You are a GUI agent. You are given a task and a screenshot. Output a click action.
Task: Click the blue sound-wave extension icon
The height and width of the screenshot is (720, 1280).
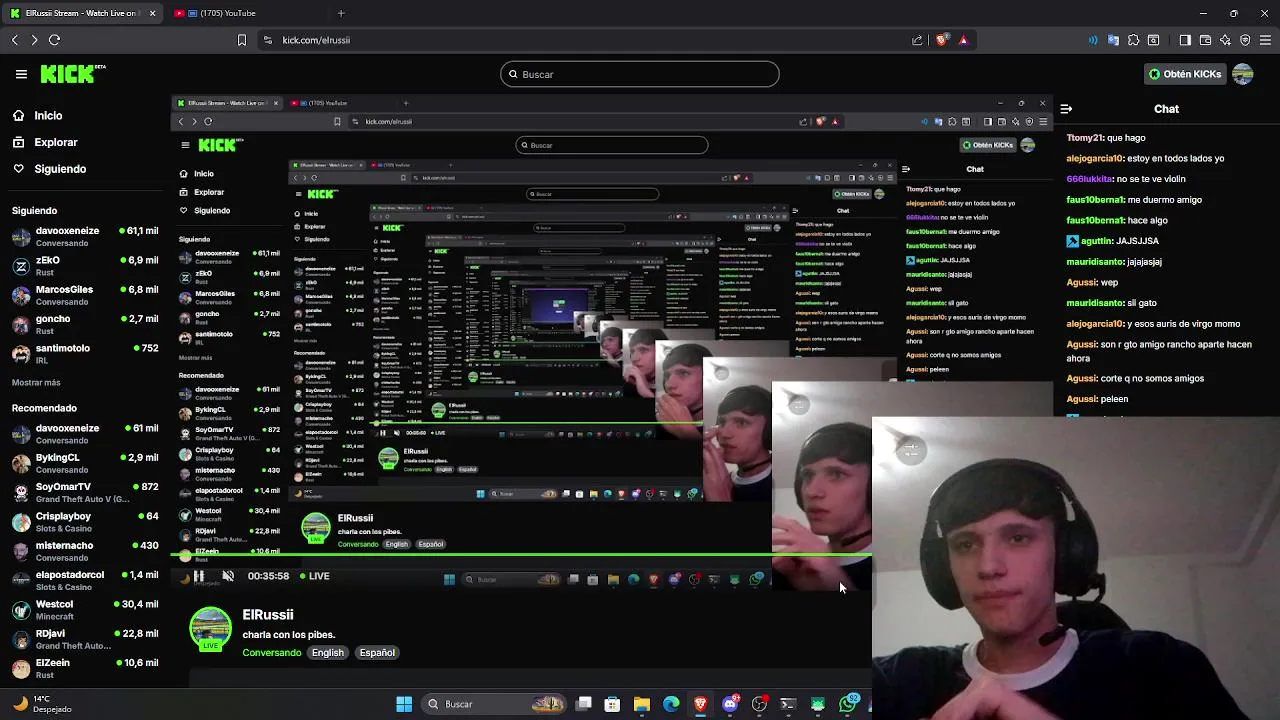1093,40
